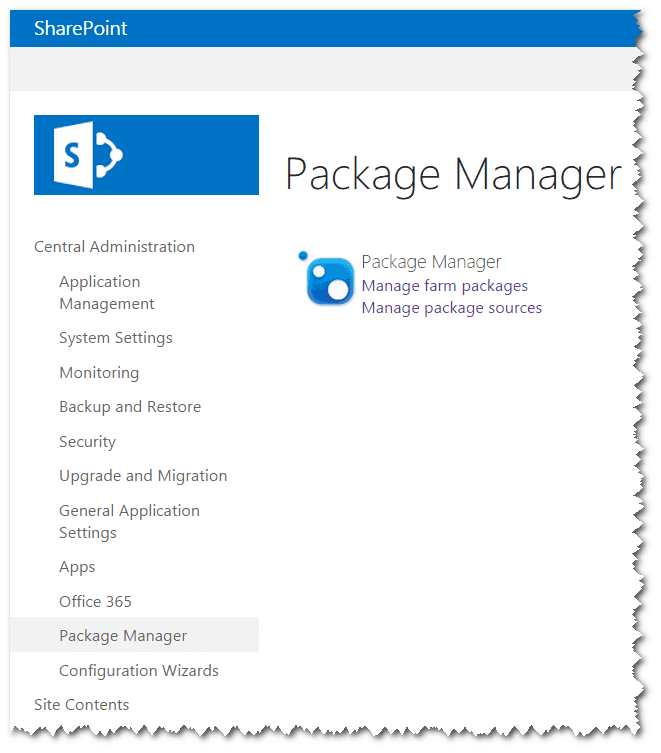
Task: Go to Central Administration home
Action: point(114,247)
